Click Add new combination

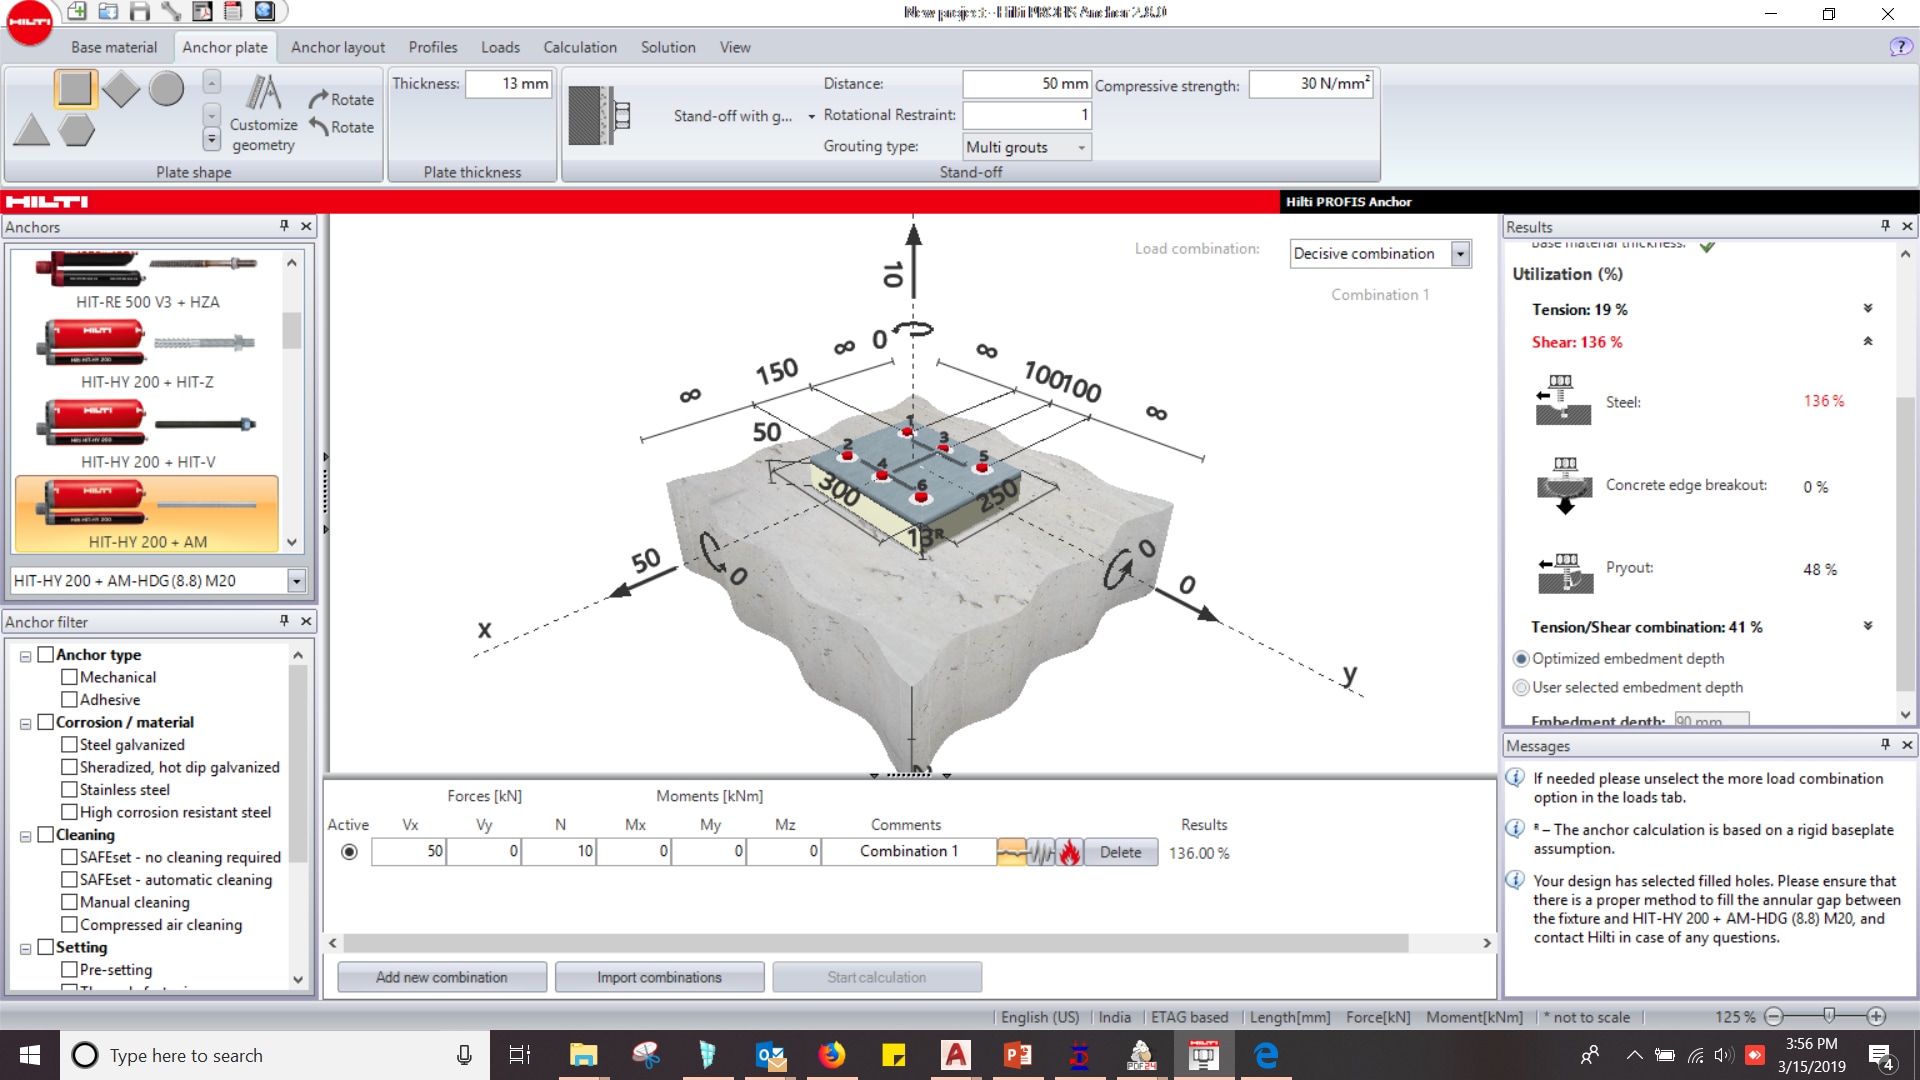click(x=442, y=977)
